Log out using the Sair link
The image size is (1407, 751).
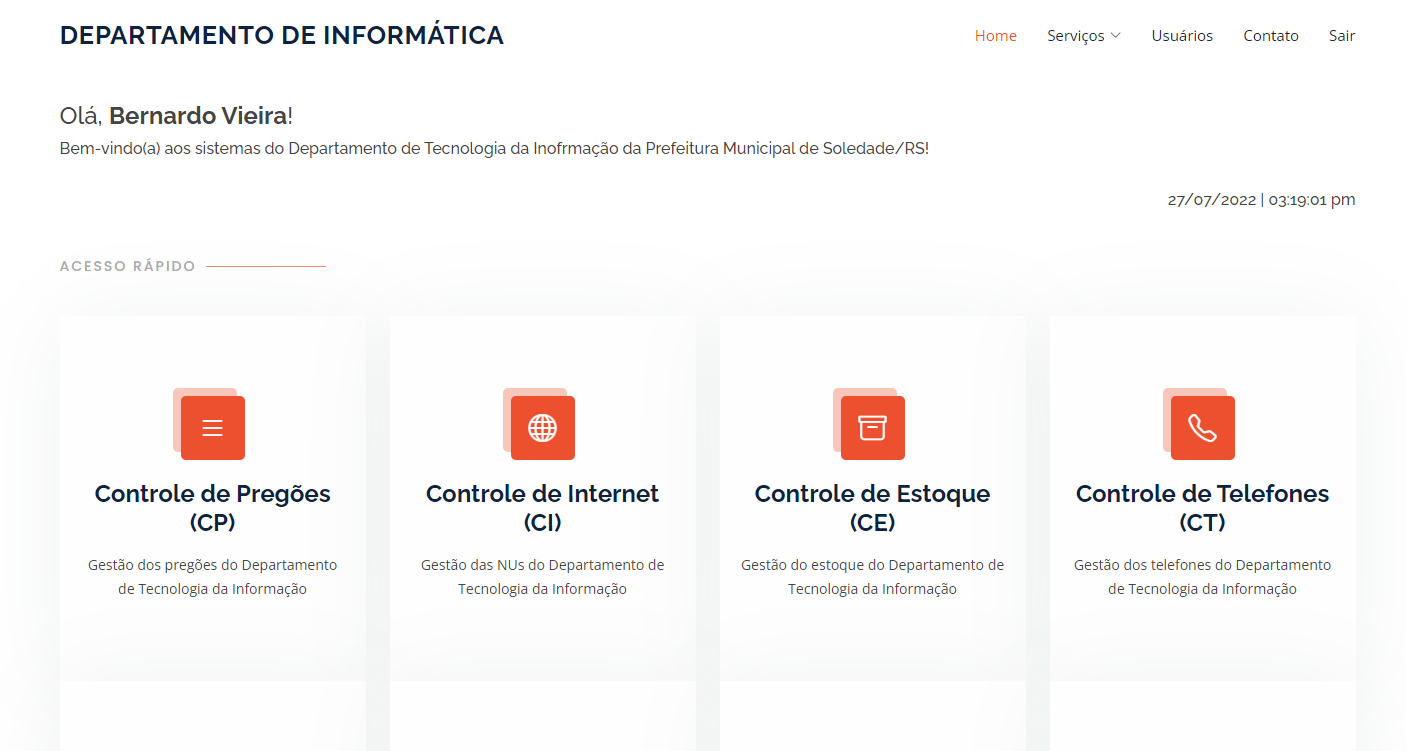1341,36
